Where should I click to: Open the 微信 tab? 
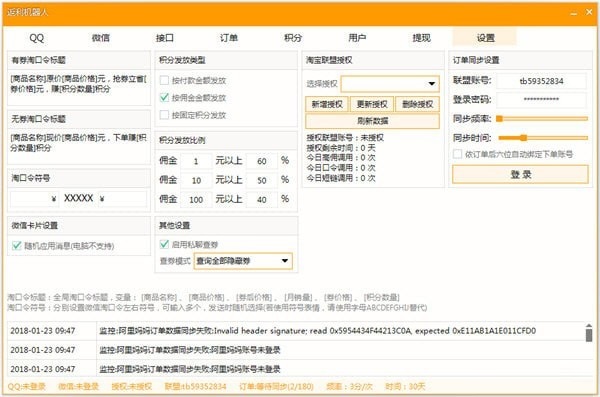(x=101, y=38)
